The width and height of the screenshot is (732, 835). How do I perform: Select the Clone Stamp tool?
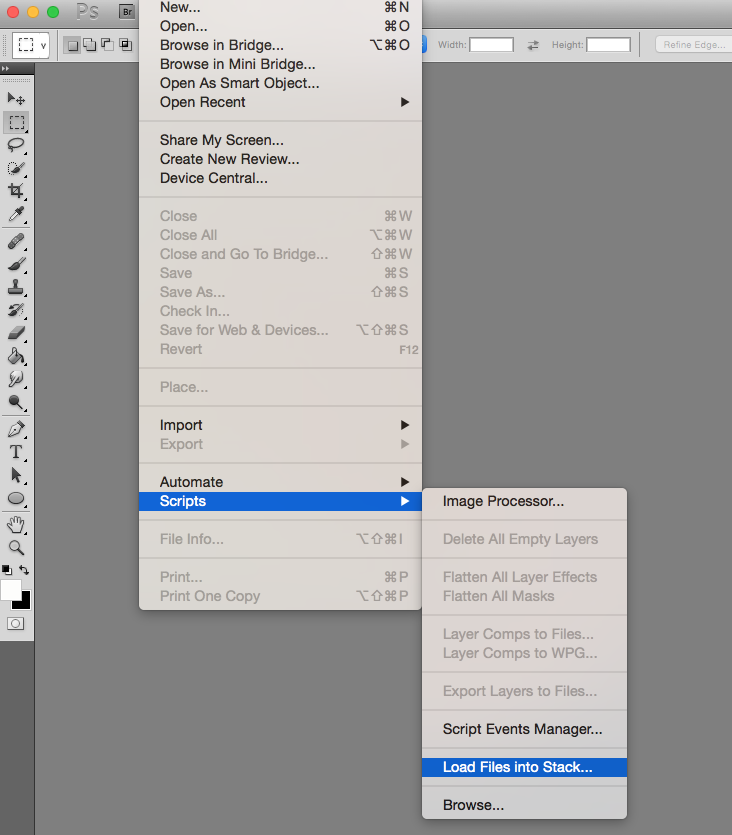pyautogui.click(x=16, y=287)
